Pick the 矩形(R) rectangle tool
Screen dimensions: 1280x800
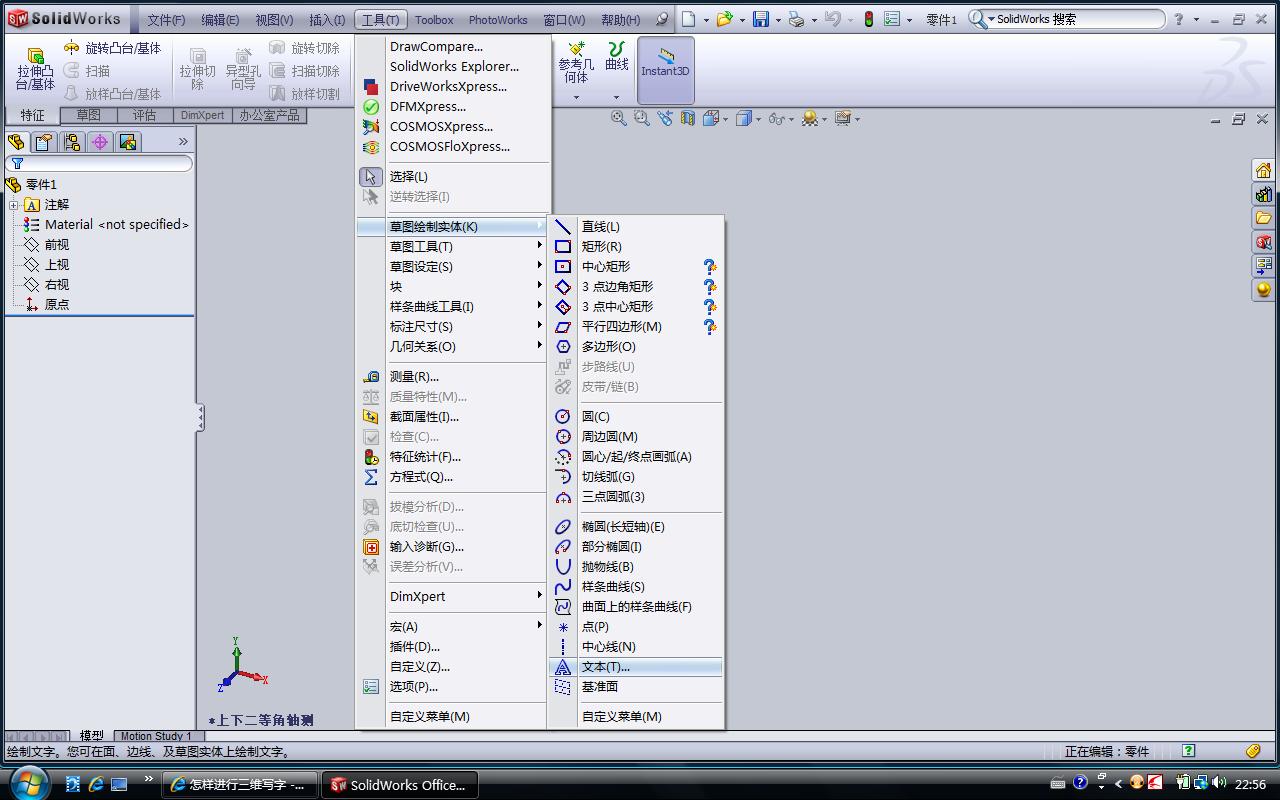636,247
